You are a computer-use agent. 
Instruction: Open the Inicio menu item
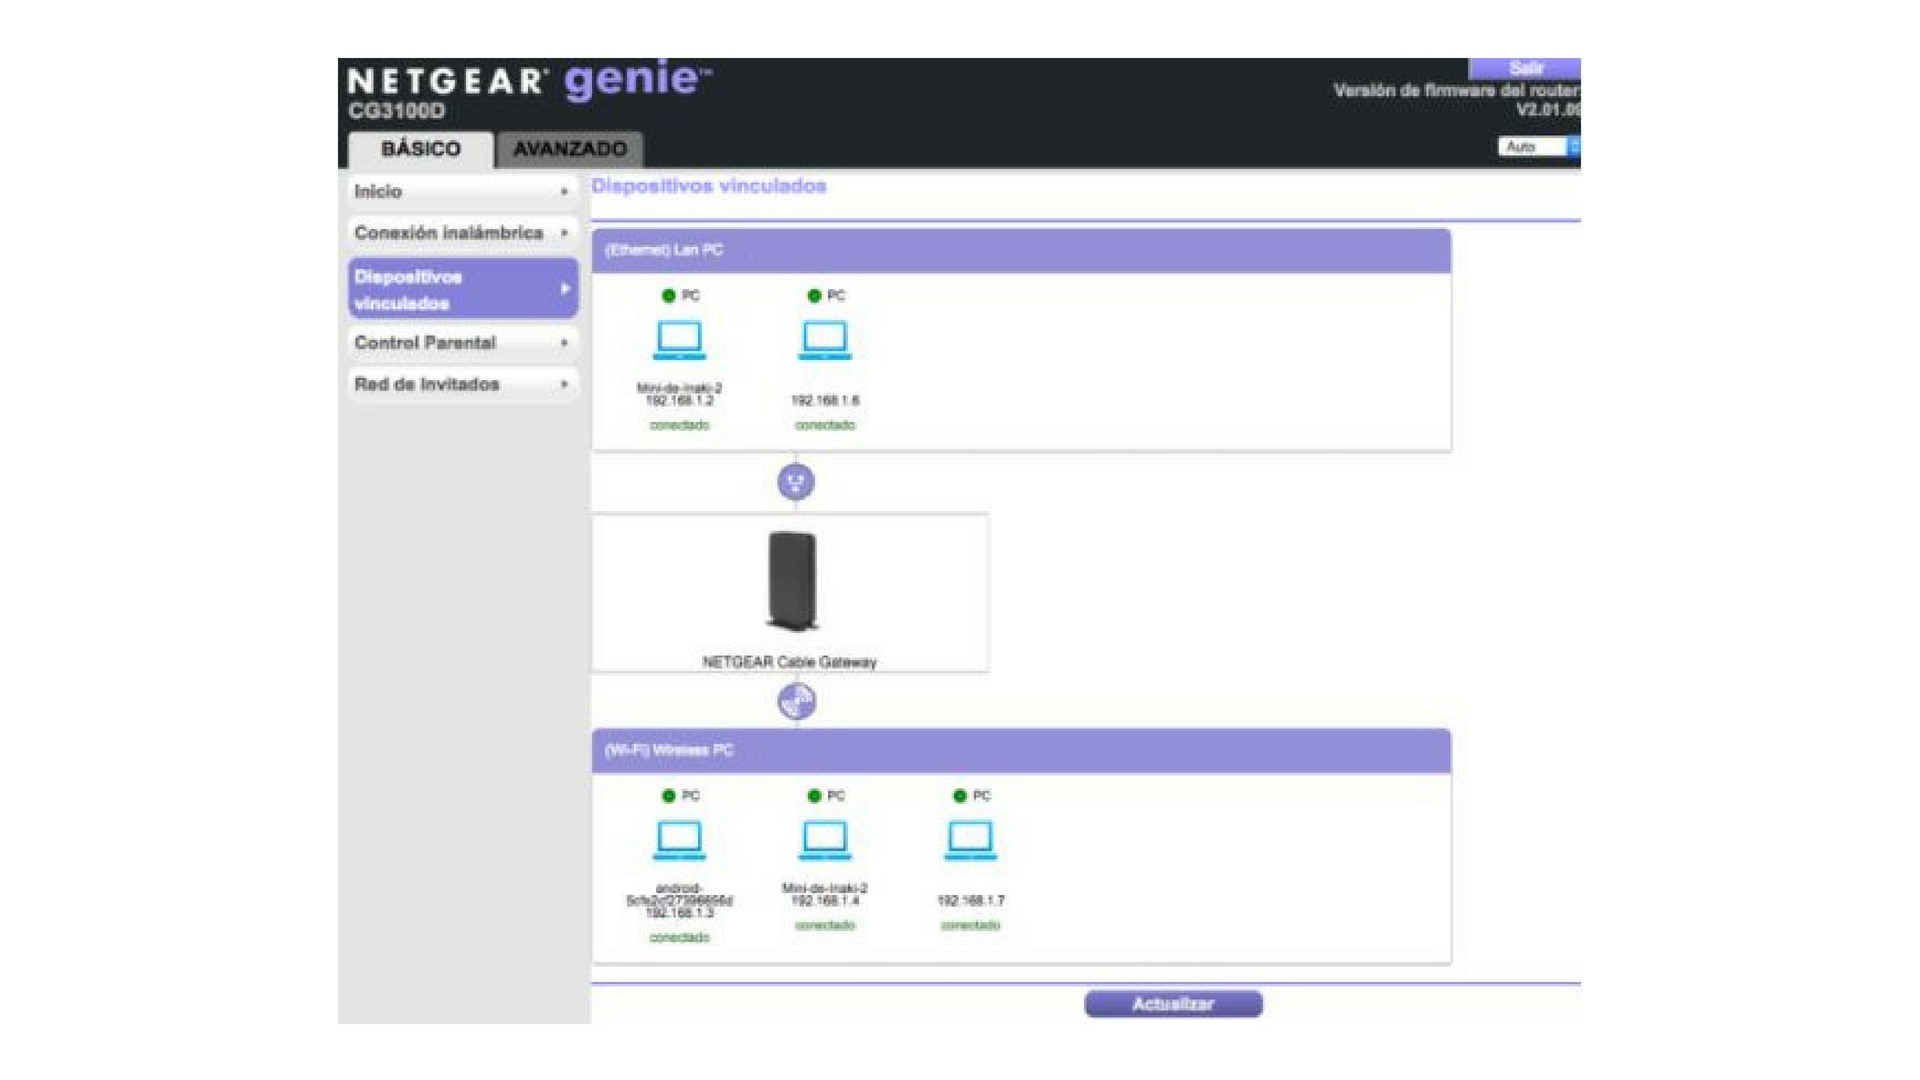(x=463, y=191)
